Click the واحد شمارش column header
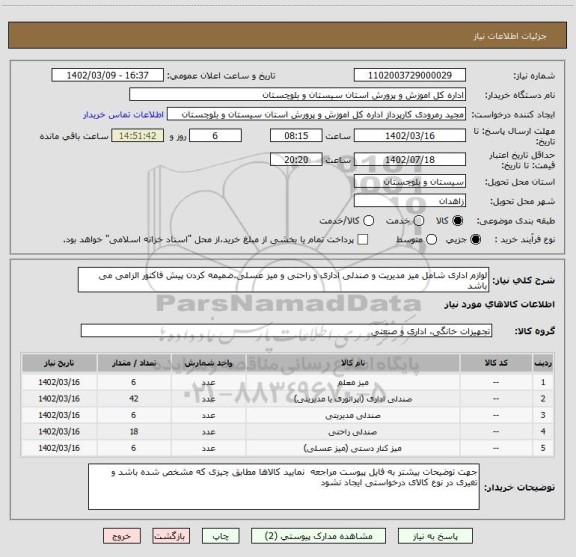The height and width of the screenshot is (557, 576). point(208,363)
